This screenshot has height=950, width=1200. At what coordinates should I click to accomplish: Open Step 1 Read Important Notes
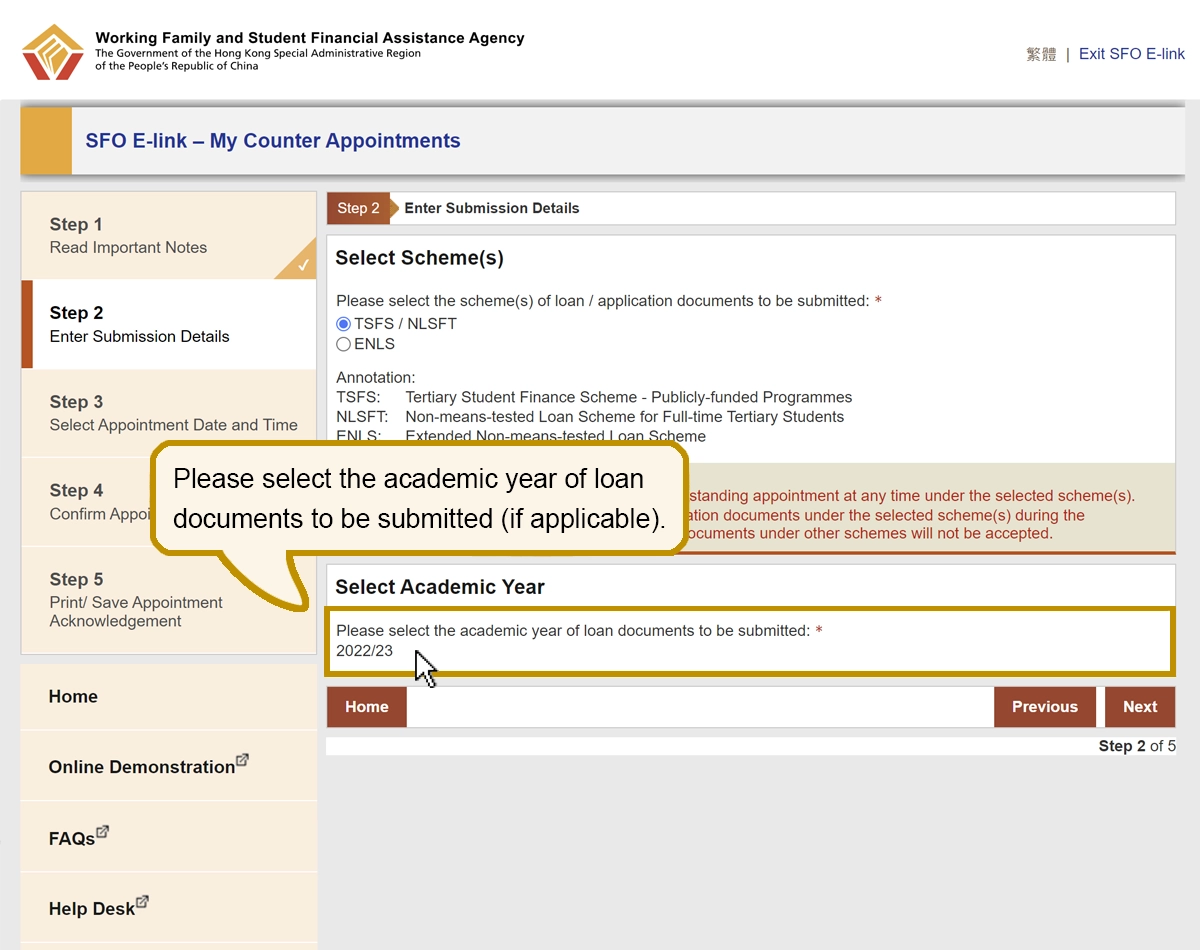click(x=169, y=236)
